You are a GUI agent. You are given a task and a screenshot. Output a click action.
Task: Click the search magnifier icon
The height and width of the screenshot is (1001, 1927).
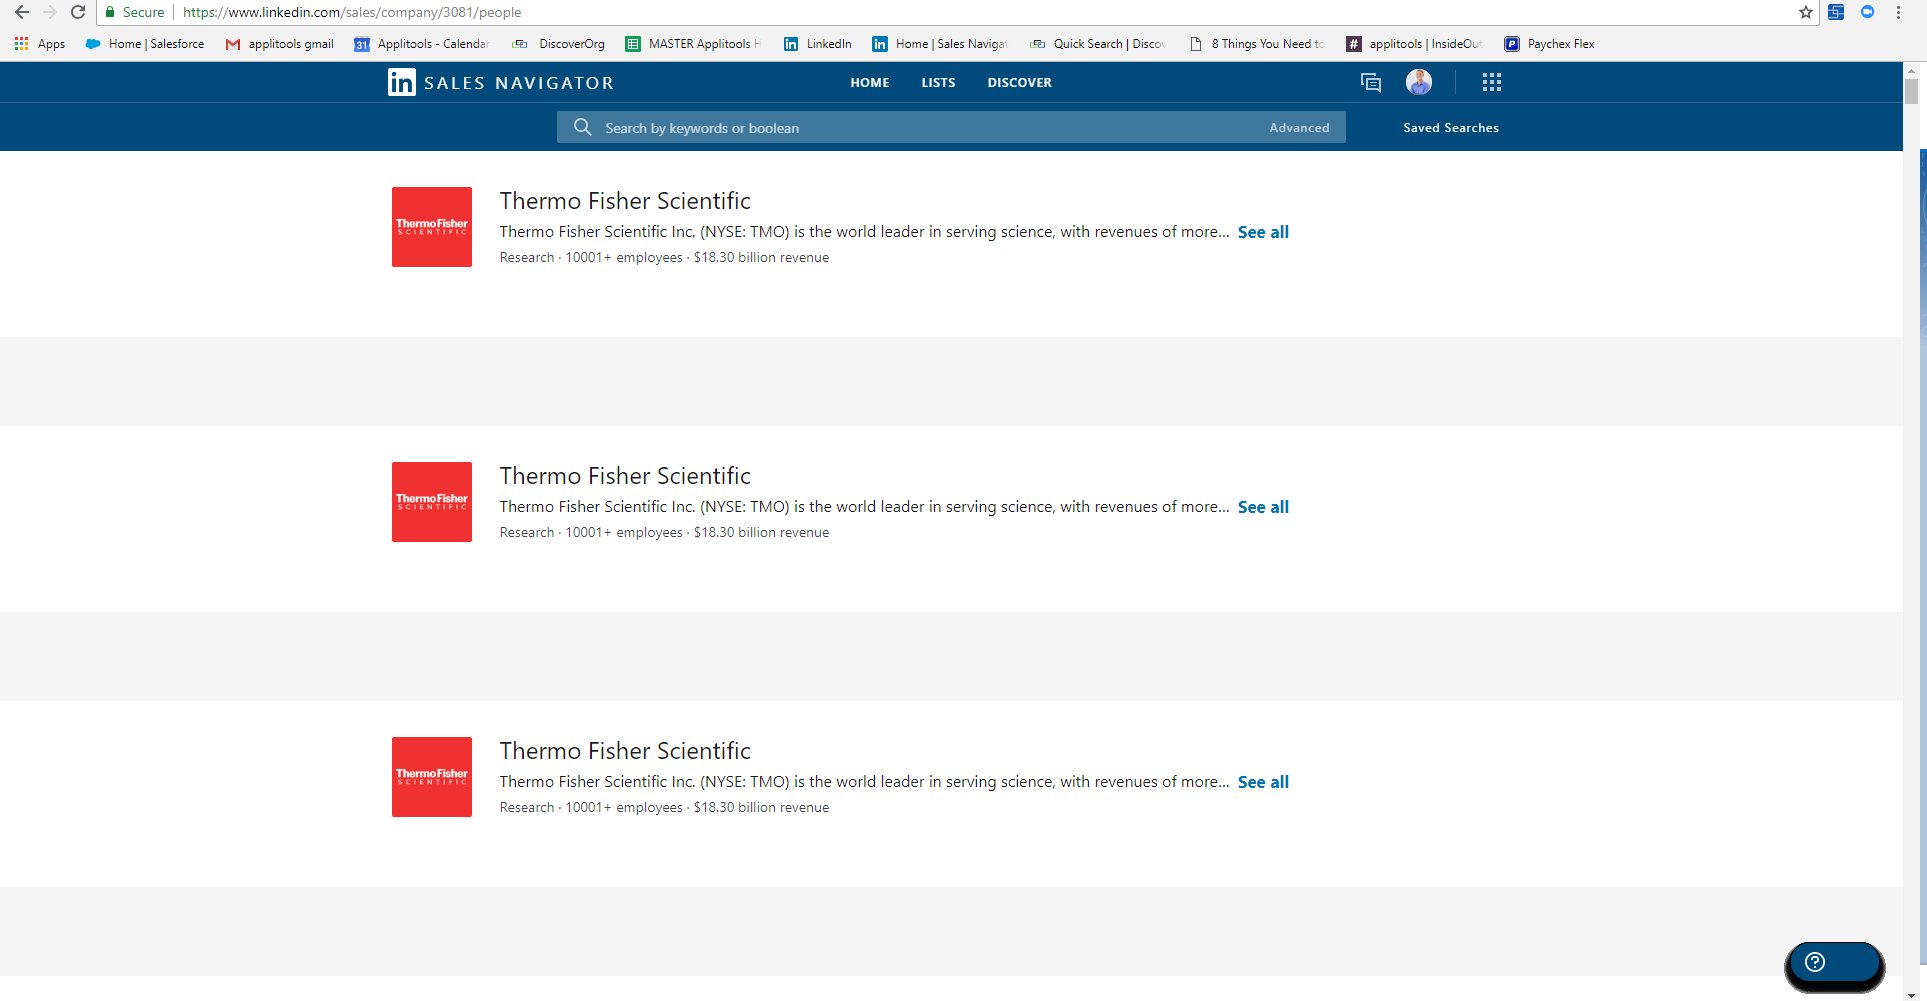click(582, 127)
